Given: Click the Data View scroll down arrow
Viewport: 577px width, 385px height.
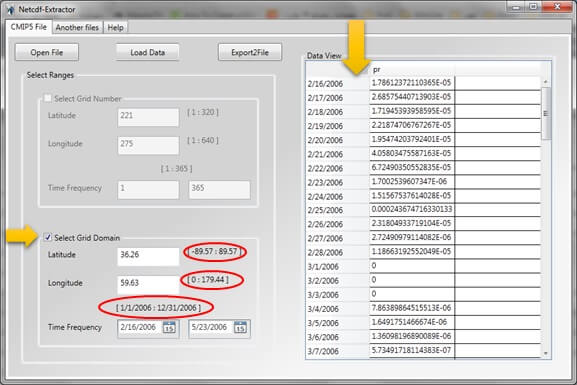Looking at the screenshot, I should click(546, 353).
